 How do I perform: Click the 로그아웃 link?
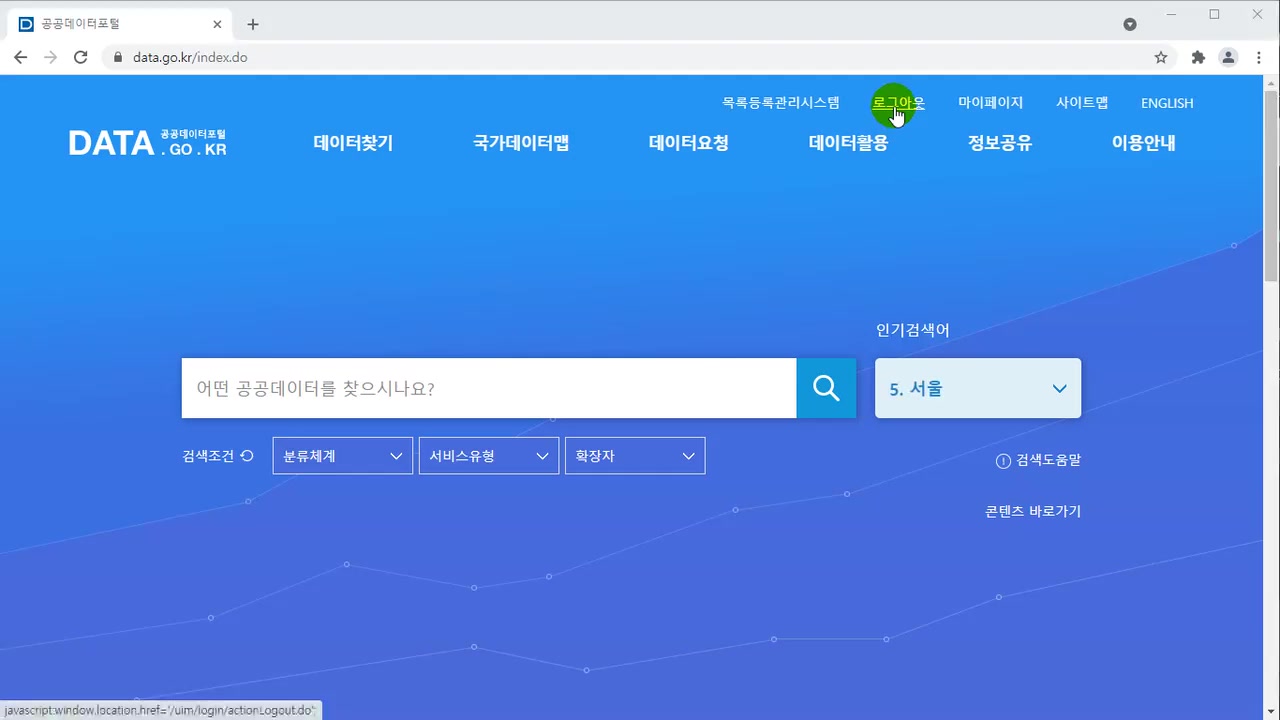tap(897, 103)
